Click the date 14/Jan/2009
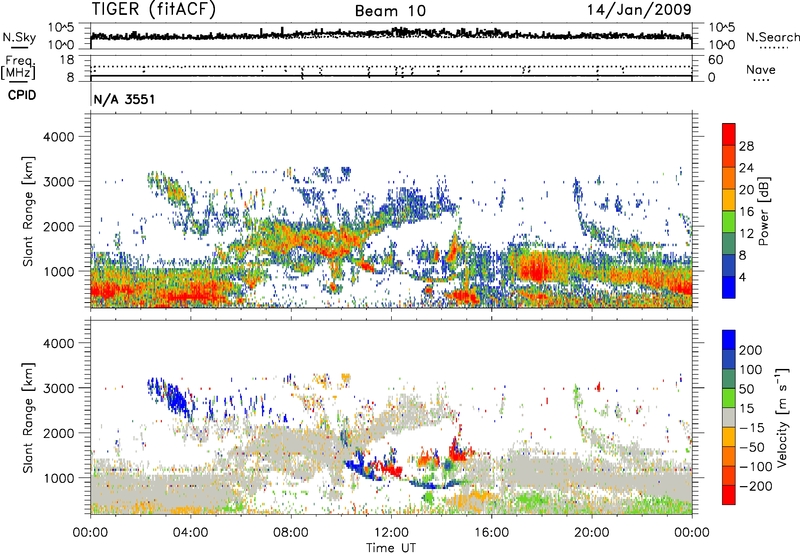Viewport: 800px width, 554px height. point(639,10)
